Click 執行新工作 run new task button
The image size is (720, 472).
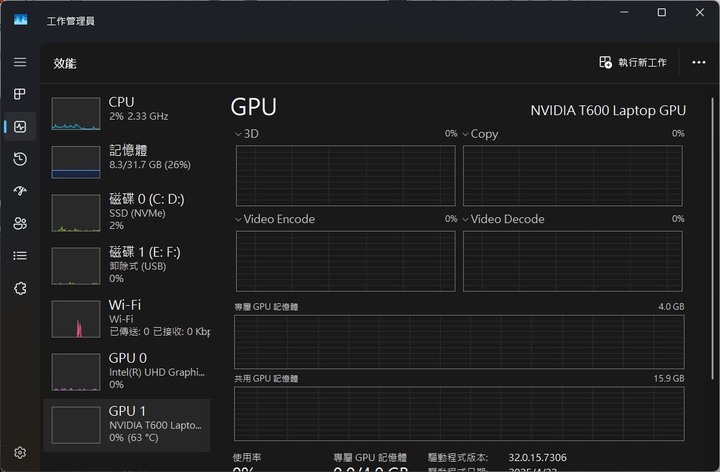tap(633, 62)
